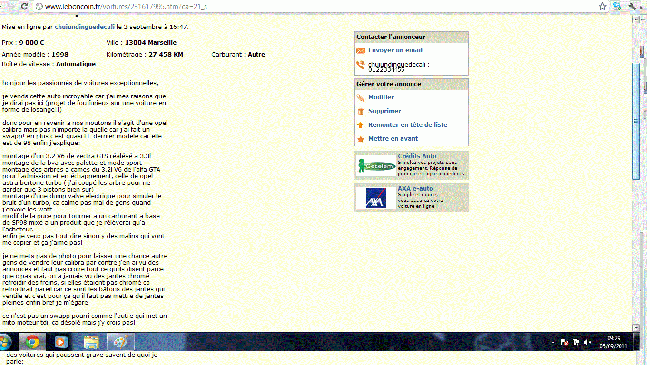Click the AXA e-auto advertisement banner

411,198
